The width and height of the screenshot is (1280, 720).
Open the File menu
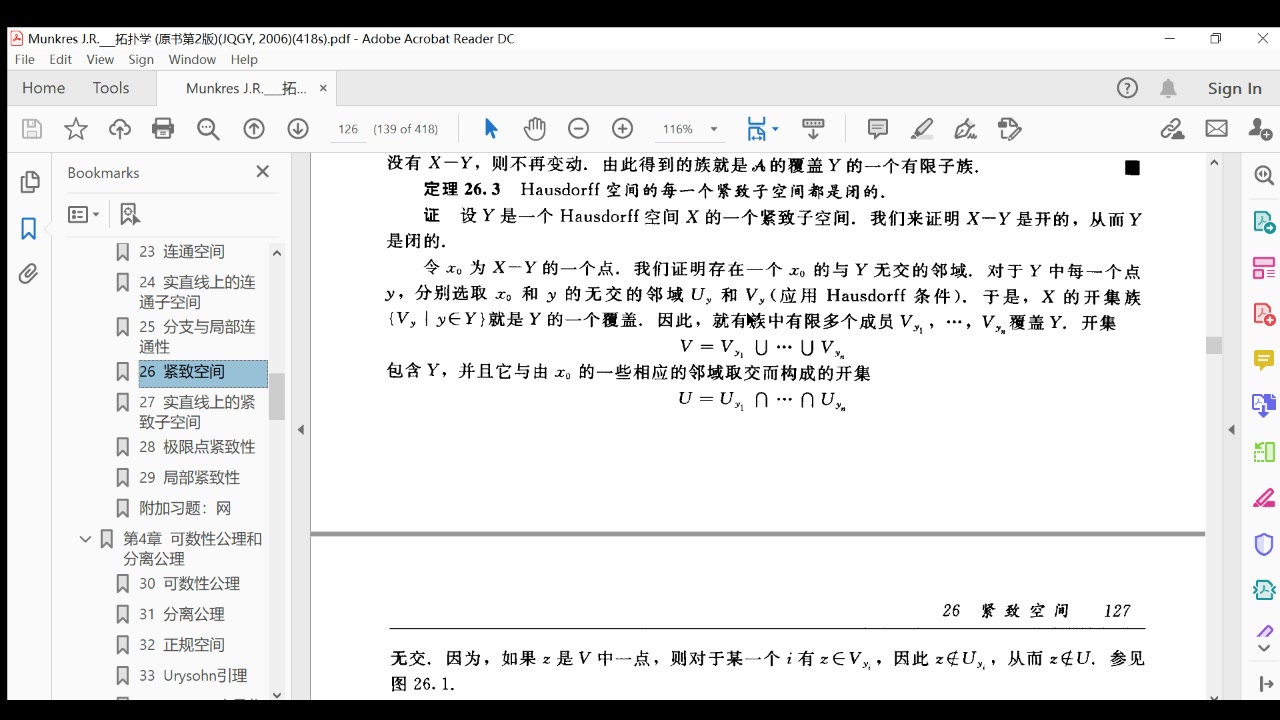(25, 60)
